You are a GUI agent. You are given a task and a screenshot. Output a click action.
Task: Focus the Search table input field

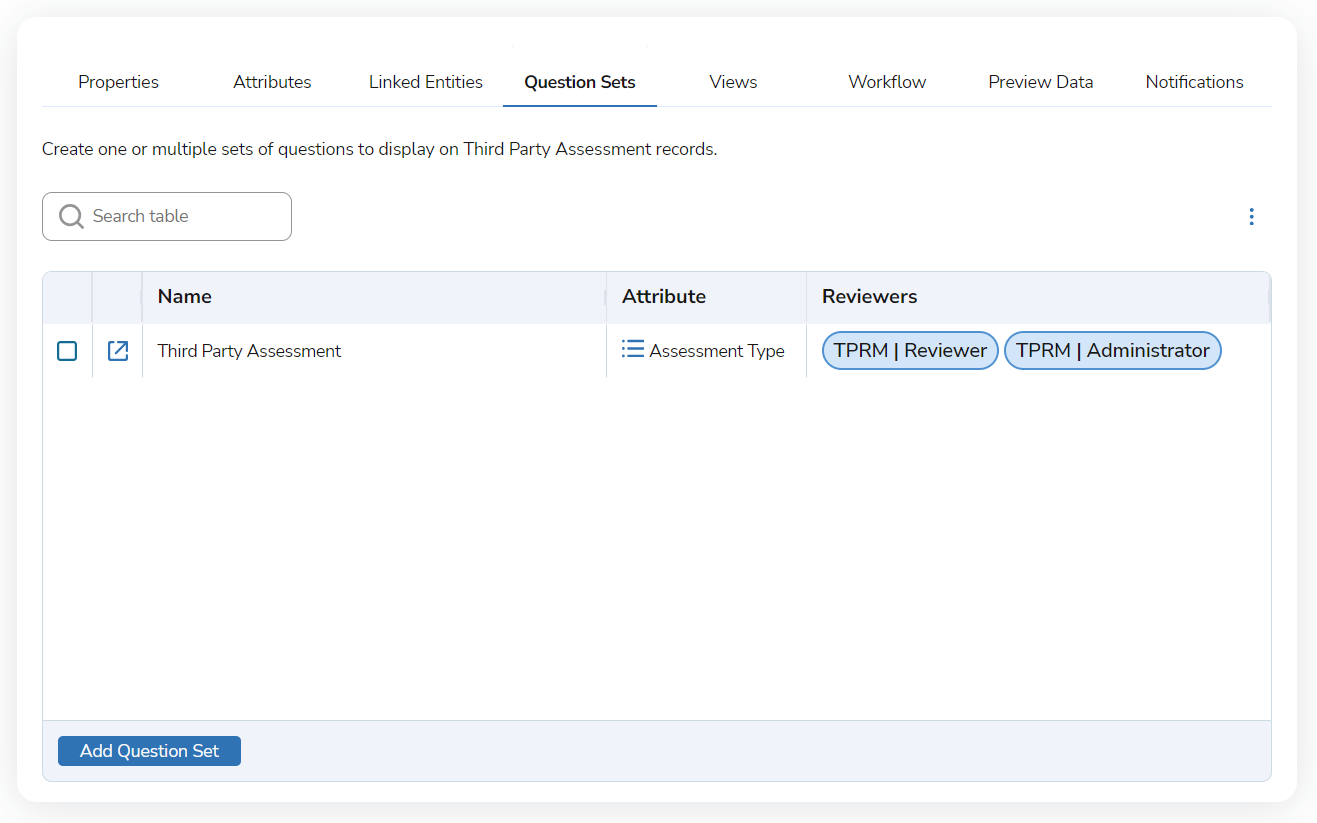pos(167,216)
